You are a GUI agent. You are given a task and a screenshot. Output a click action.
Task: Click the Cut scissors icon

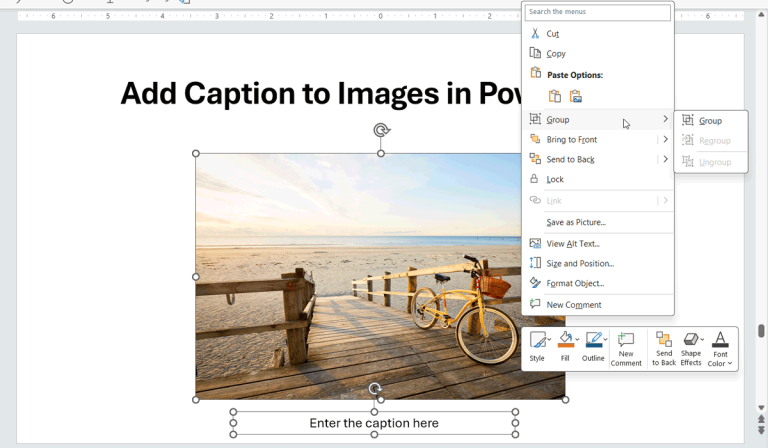click(535, 33)
